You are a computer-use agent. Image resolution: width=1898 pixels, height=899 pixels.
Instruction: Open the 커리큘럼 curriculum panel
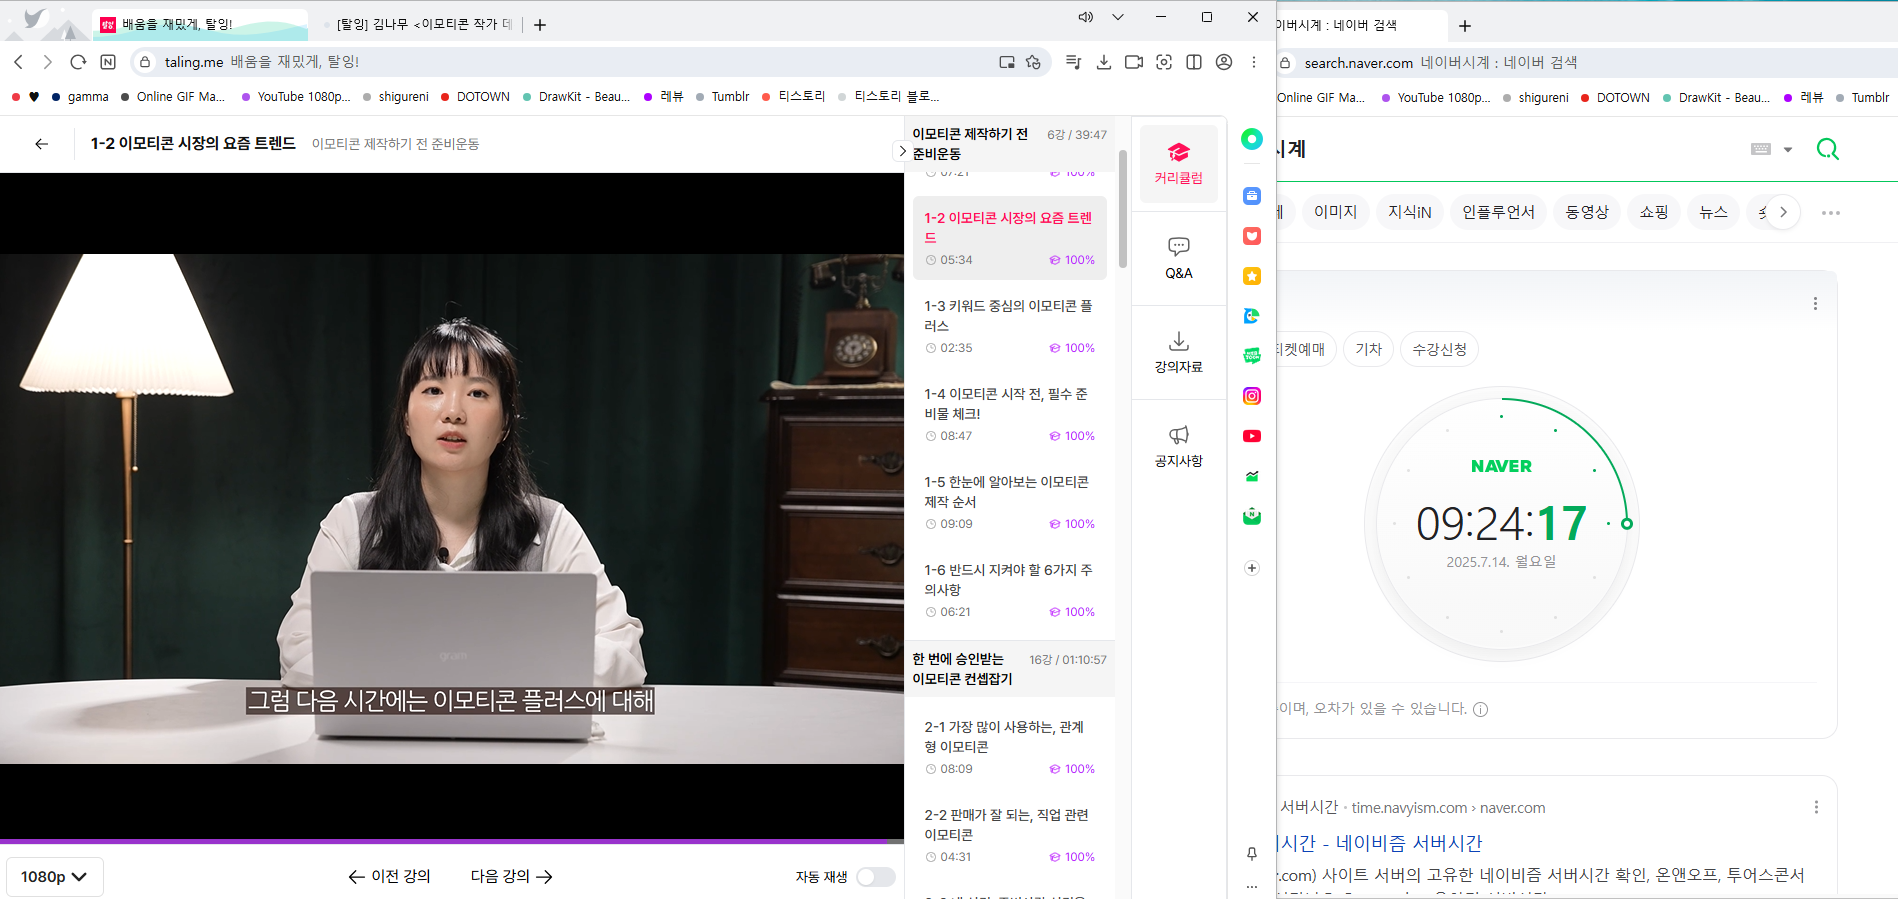click(x=1179, y=164)
